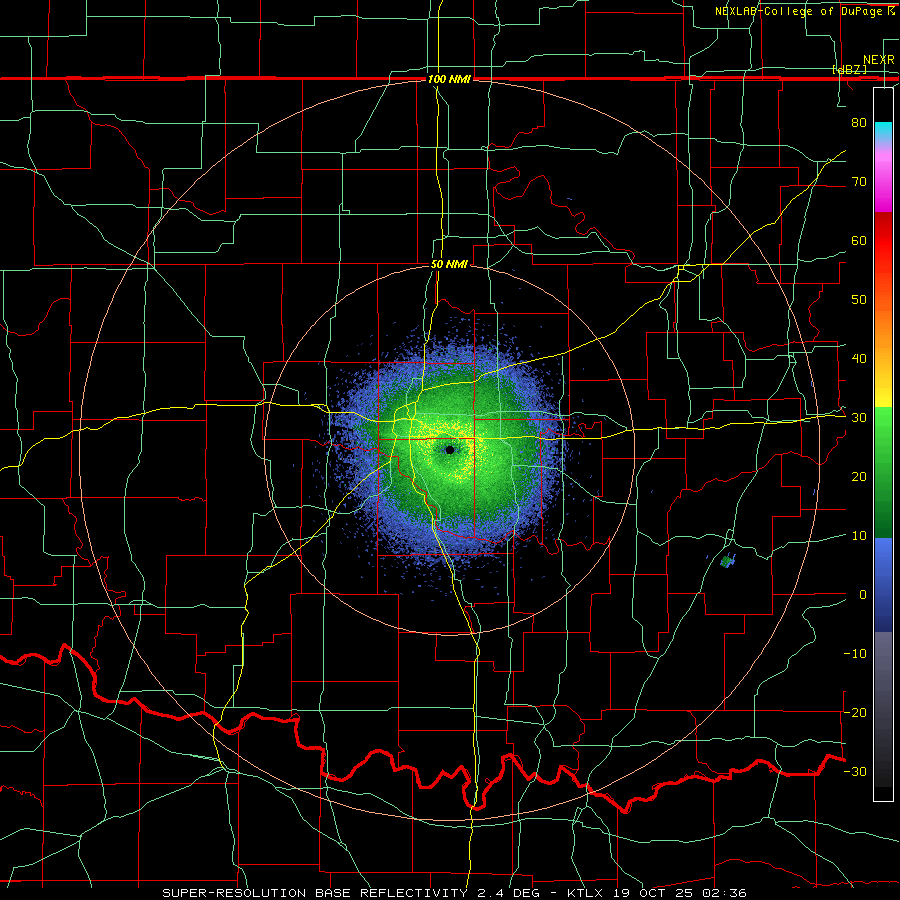The height and width of the screenshot is (900, 900).
Task: Click the 100 NMI range ring label
Action: tap(449, 79)
